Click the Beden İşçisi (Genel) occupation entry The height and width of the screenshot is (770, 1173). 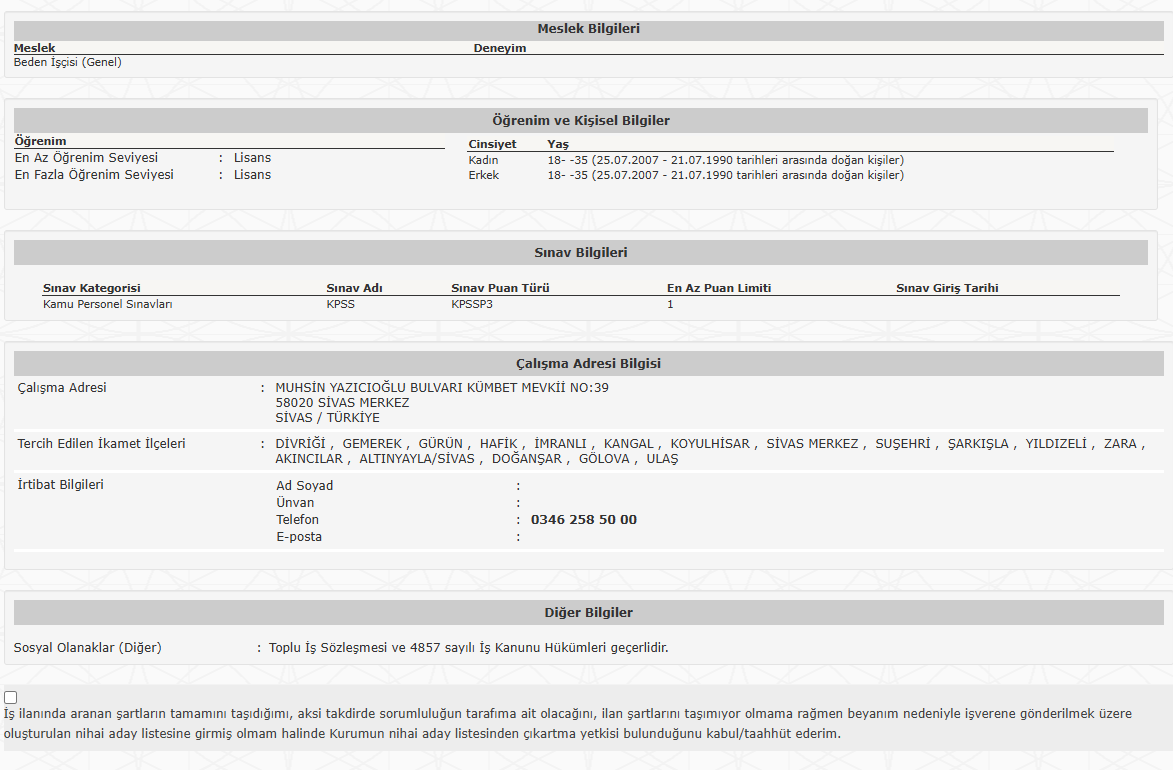click(x=68, y=62)
